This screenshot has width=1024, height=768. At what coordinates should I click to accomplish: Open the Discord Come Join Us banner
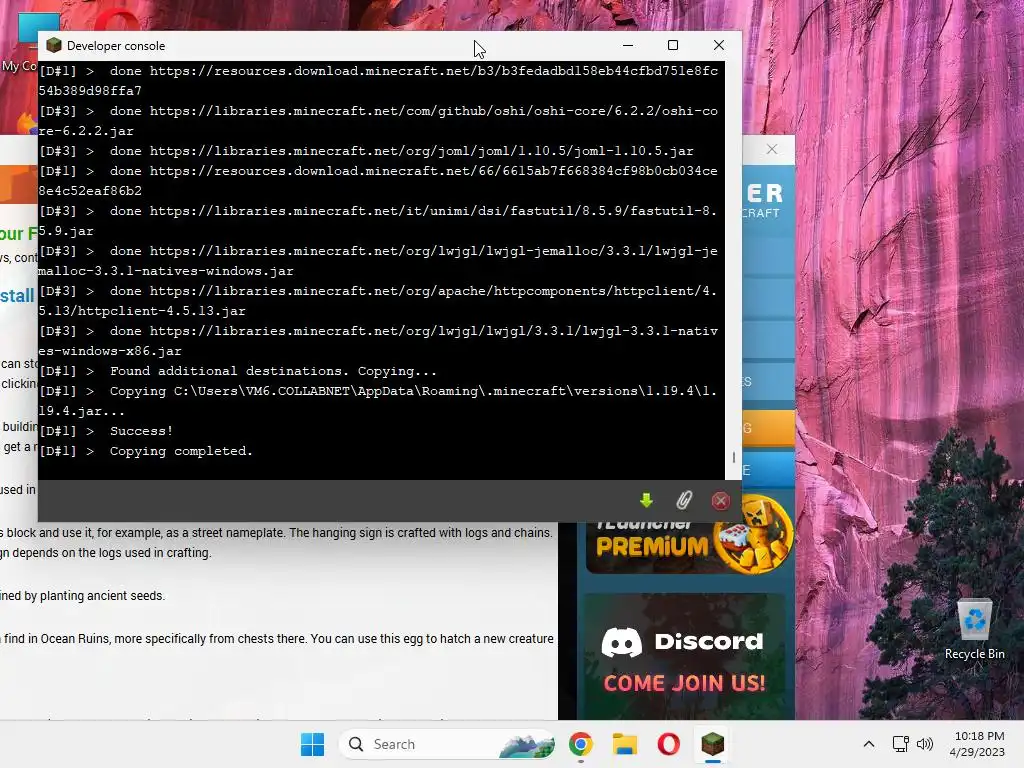click(684, 656)
